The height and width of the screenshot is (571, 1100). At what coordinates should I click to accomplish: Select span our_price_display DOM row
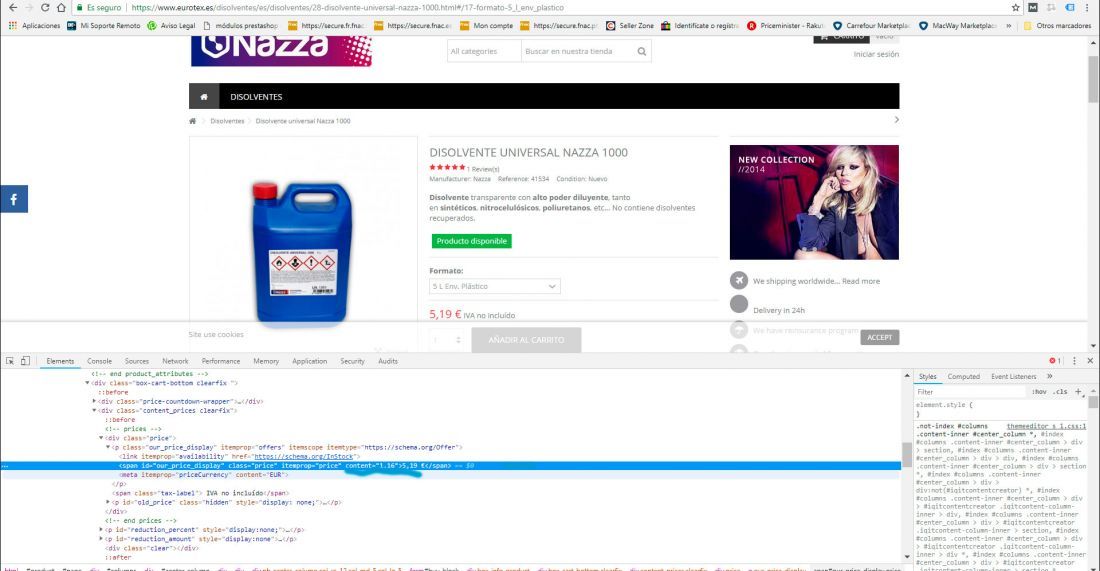450,465
